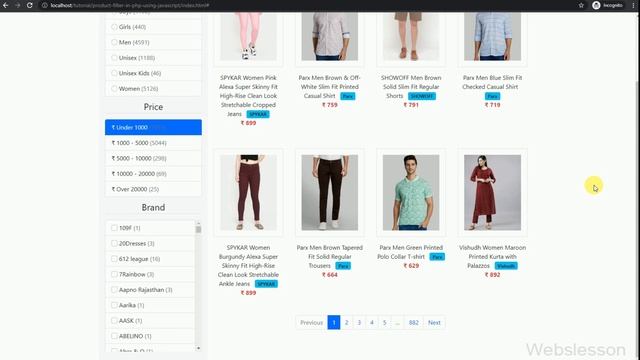The width and height of the screenshot is (640, 360).
Task: Go to pagination page 4
Action: 371,323
